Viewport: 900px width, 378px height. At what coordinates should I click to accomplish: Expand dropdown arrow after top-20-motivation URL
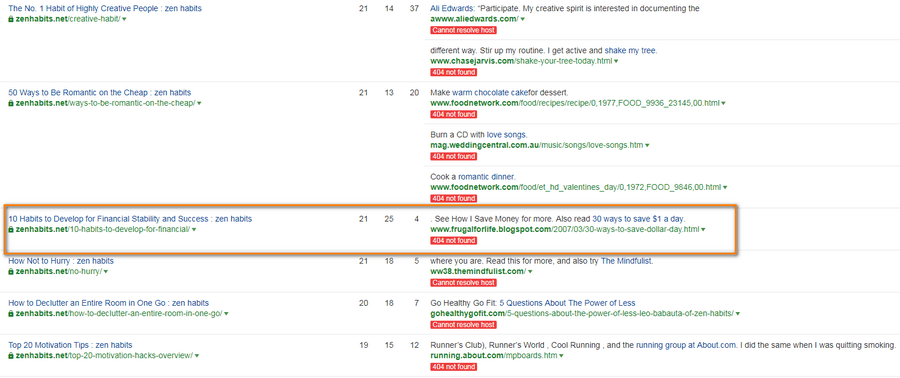pyautogui.click(x=197, y=356)
